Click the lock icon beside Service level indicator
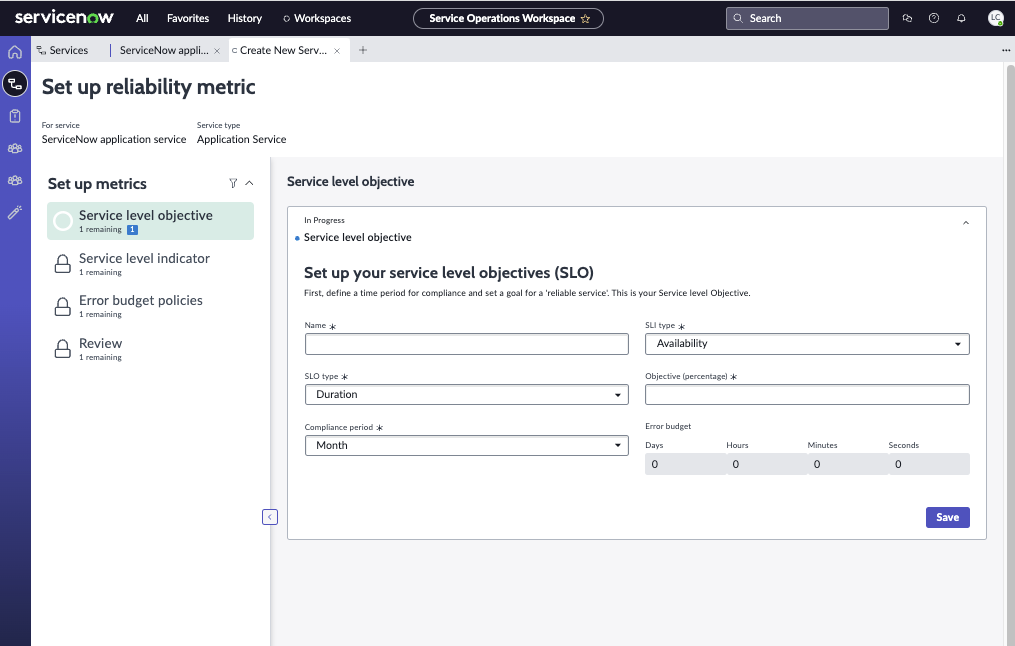Image resolution: width=1015 pixels, height=646 pixels. (62, 263)
